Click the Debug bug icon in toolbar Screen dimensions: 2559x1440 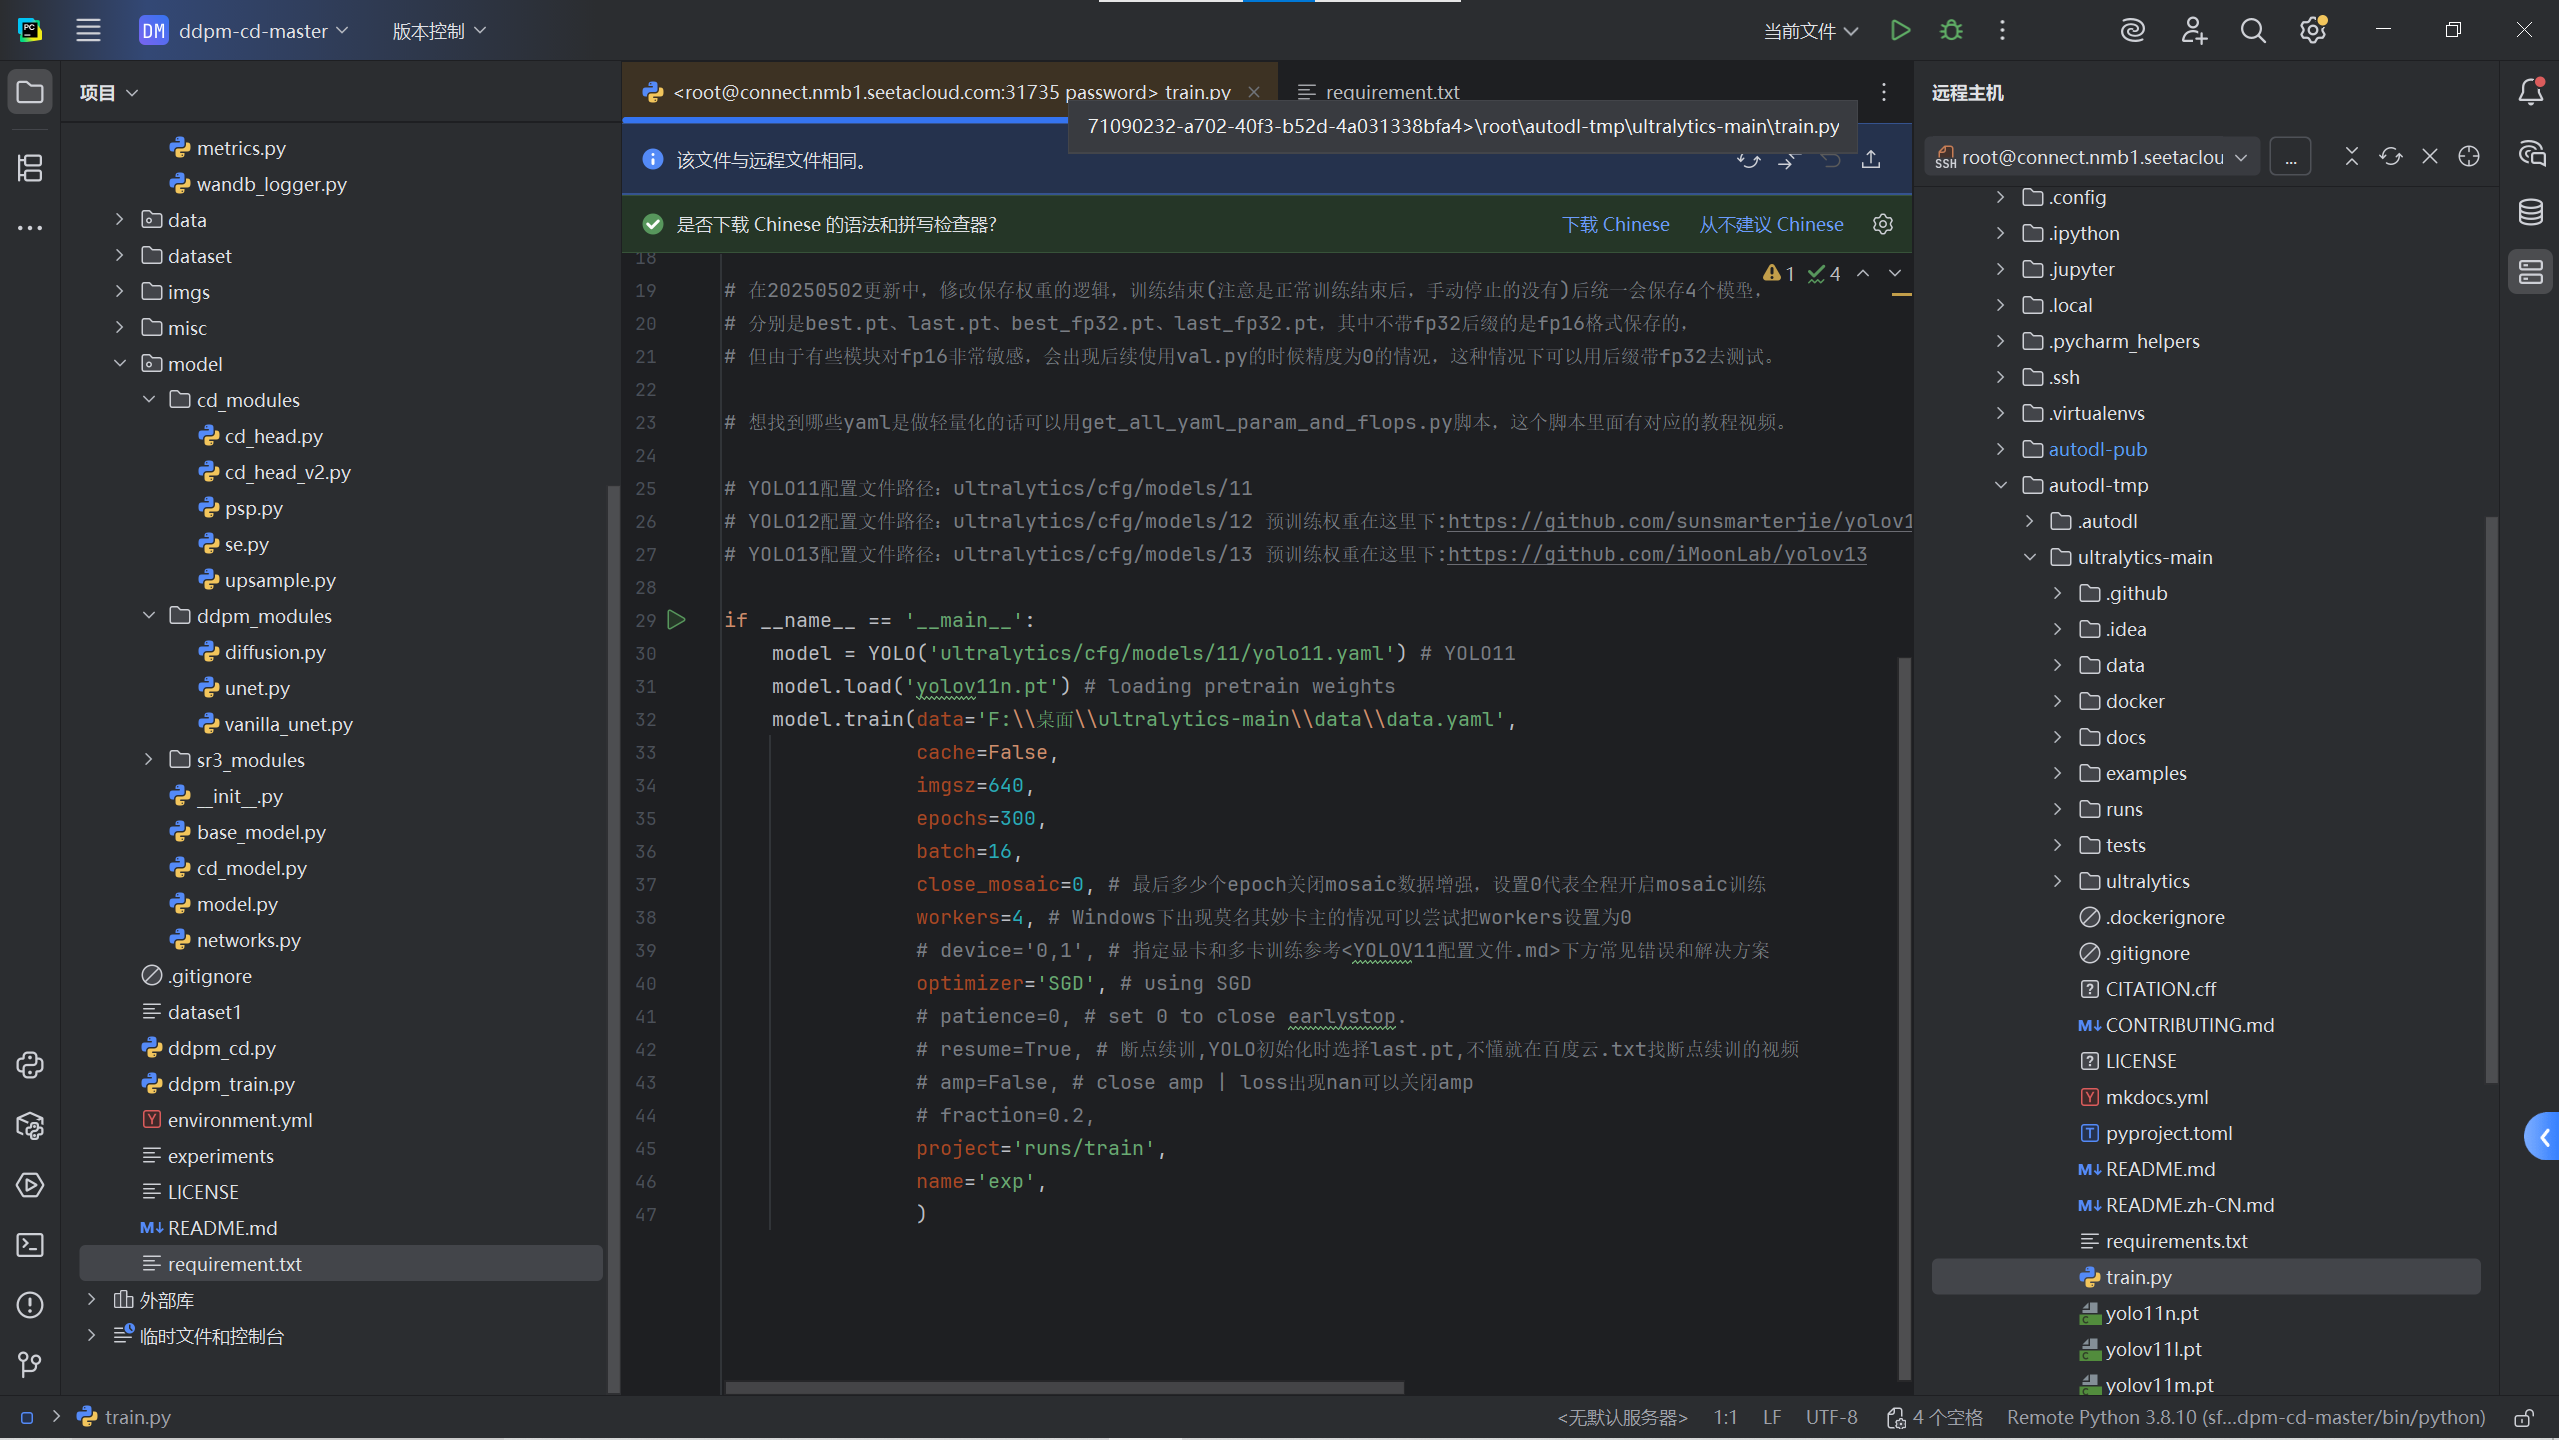pyautogui.click(x=1951, y=31)
